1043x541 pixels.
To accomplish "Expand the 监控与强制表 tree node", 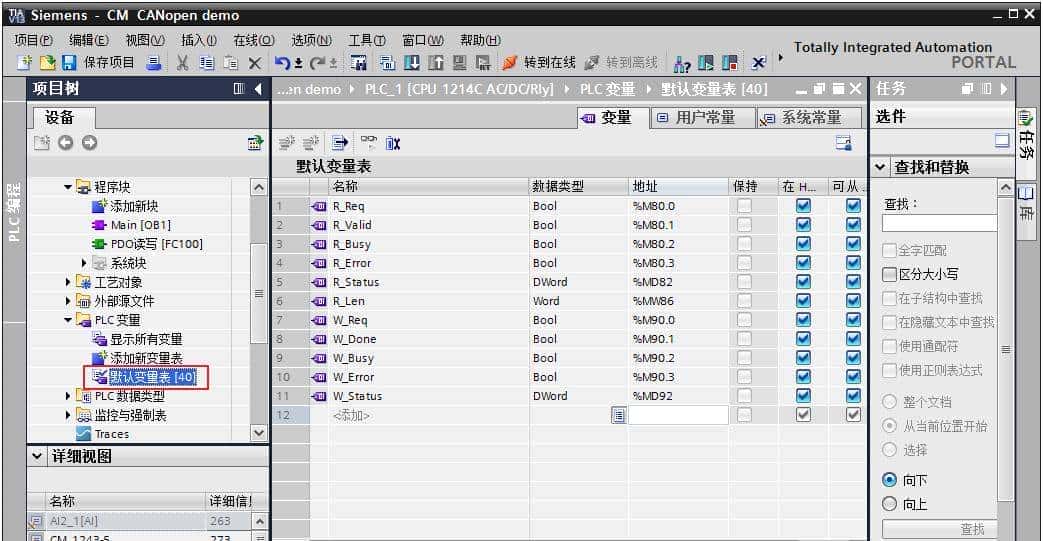I will (68, 415).
